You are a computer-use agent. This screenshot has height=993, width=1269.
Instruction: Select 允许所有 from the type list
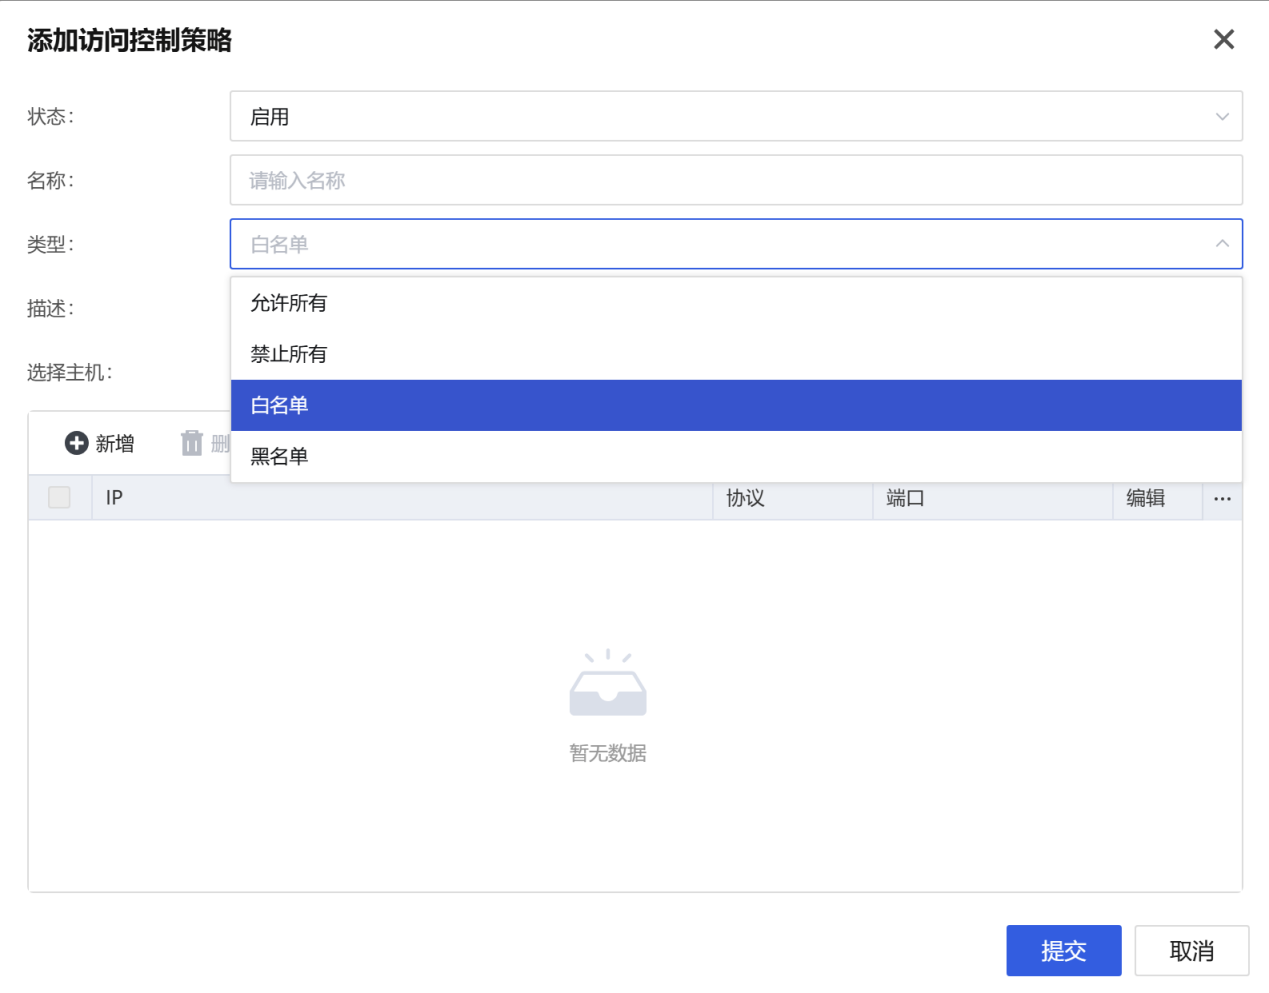[x=289, y=303]
